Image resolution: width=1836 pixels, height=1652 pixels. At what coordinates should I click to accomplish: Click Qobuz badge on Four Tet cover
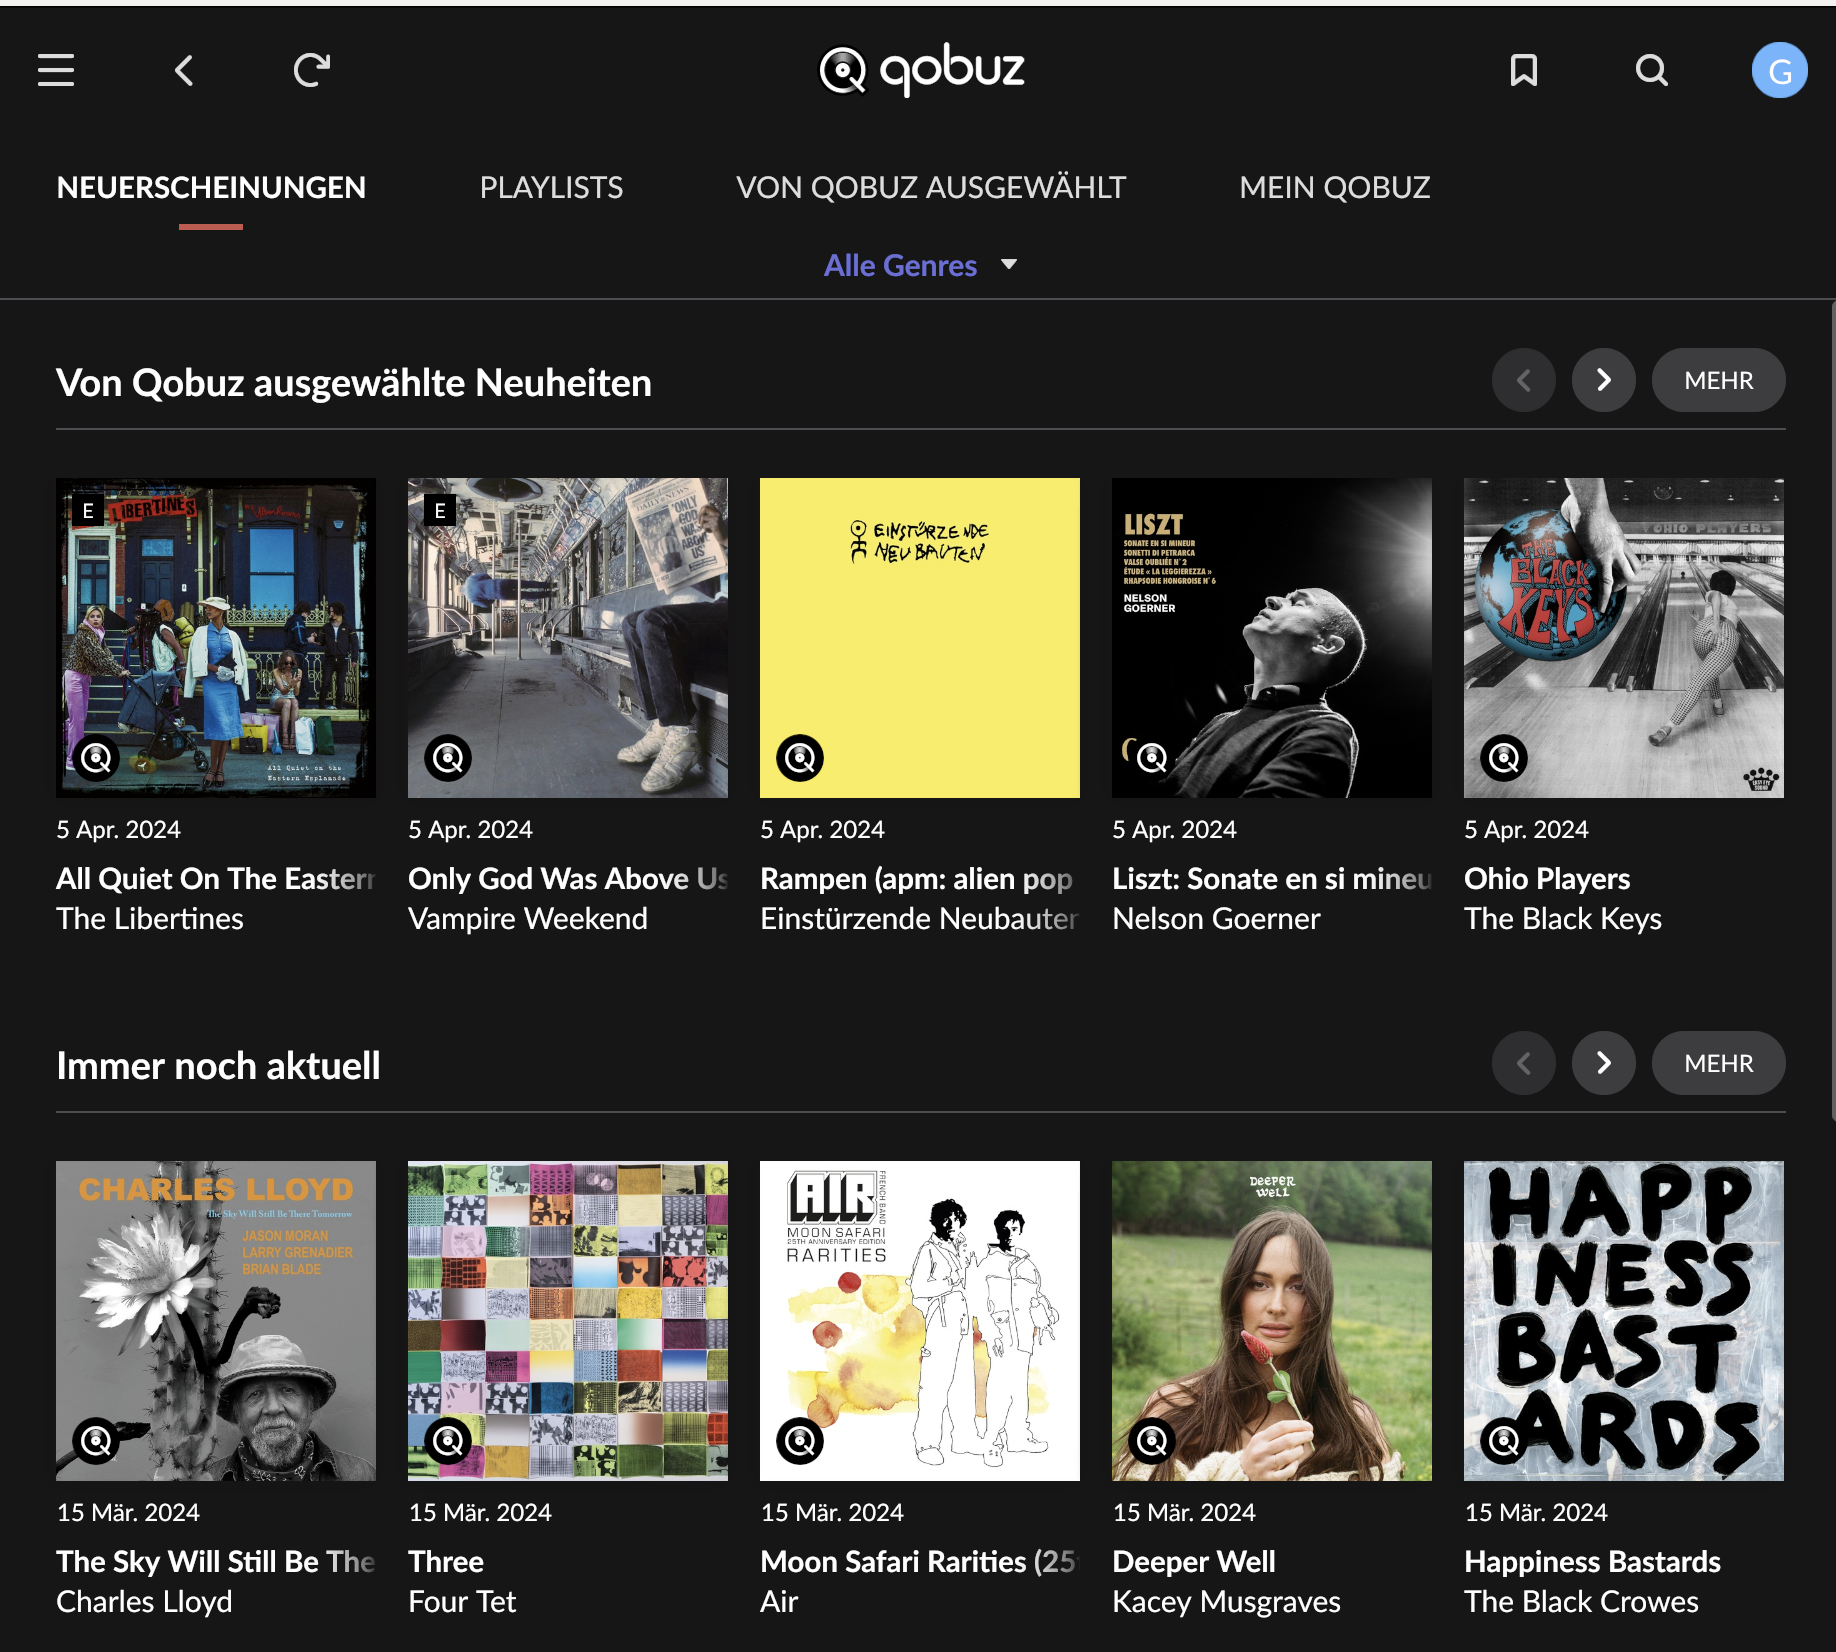[448, 1441]
